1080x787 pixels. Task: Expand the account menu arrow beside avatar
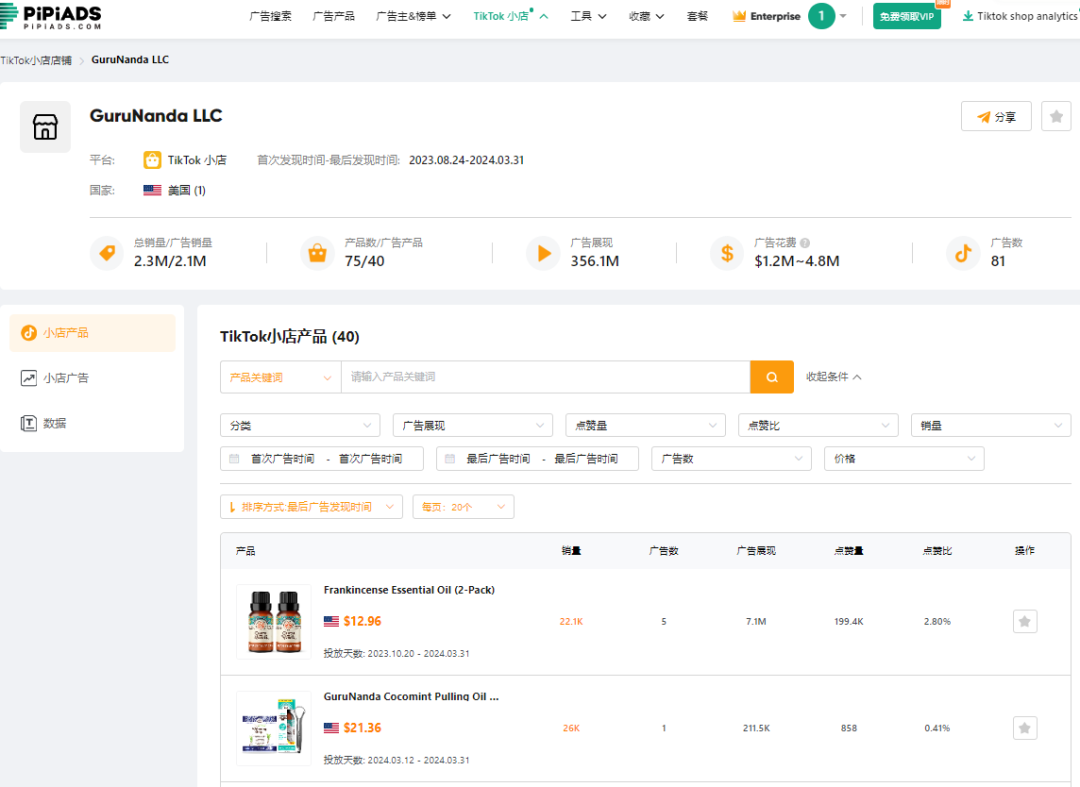coord(843,16)
